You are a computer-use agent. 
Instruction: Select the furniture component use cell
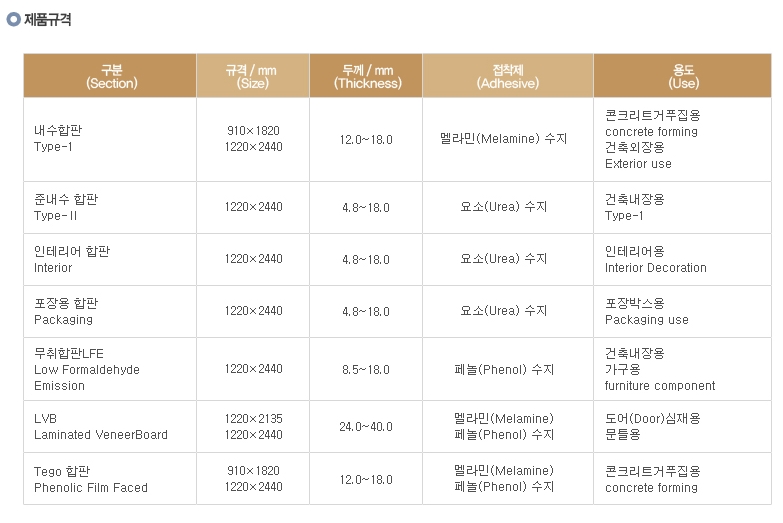click(683, 369)
